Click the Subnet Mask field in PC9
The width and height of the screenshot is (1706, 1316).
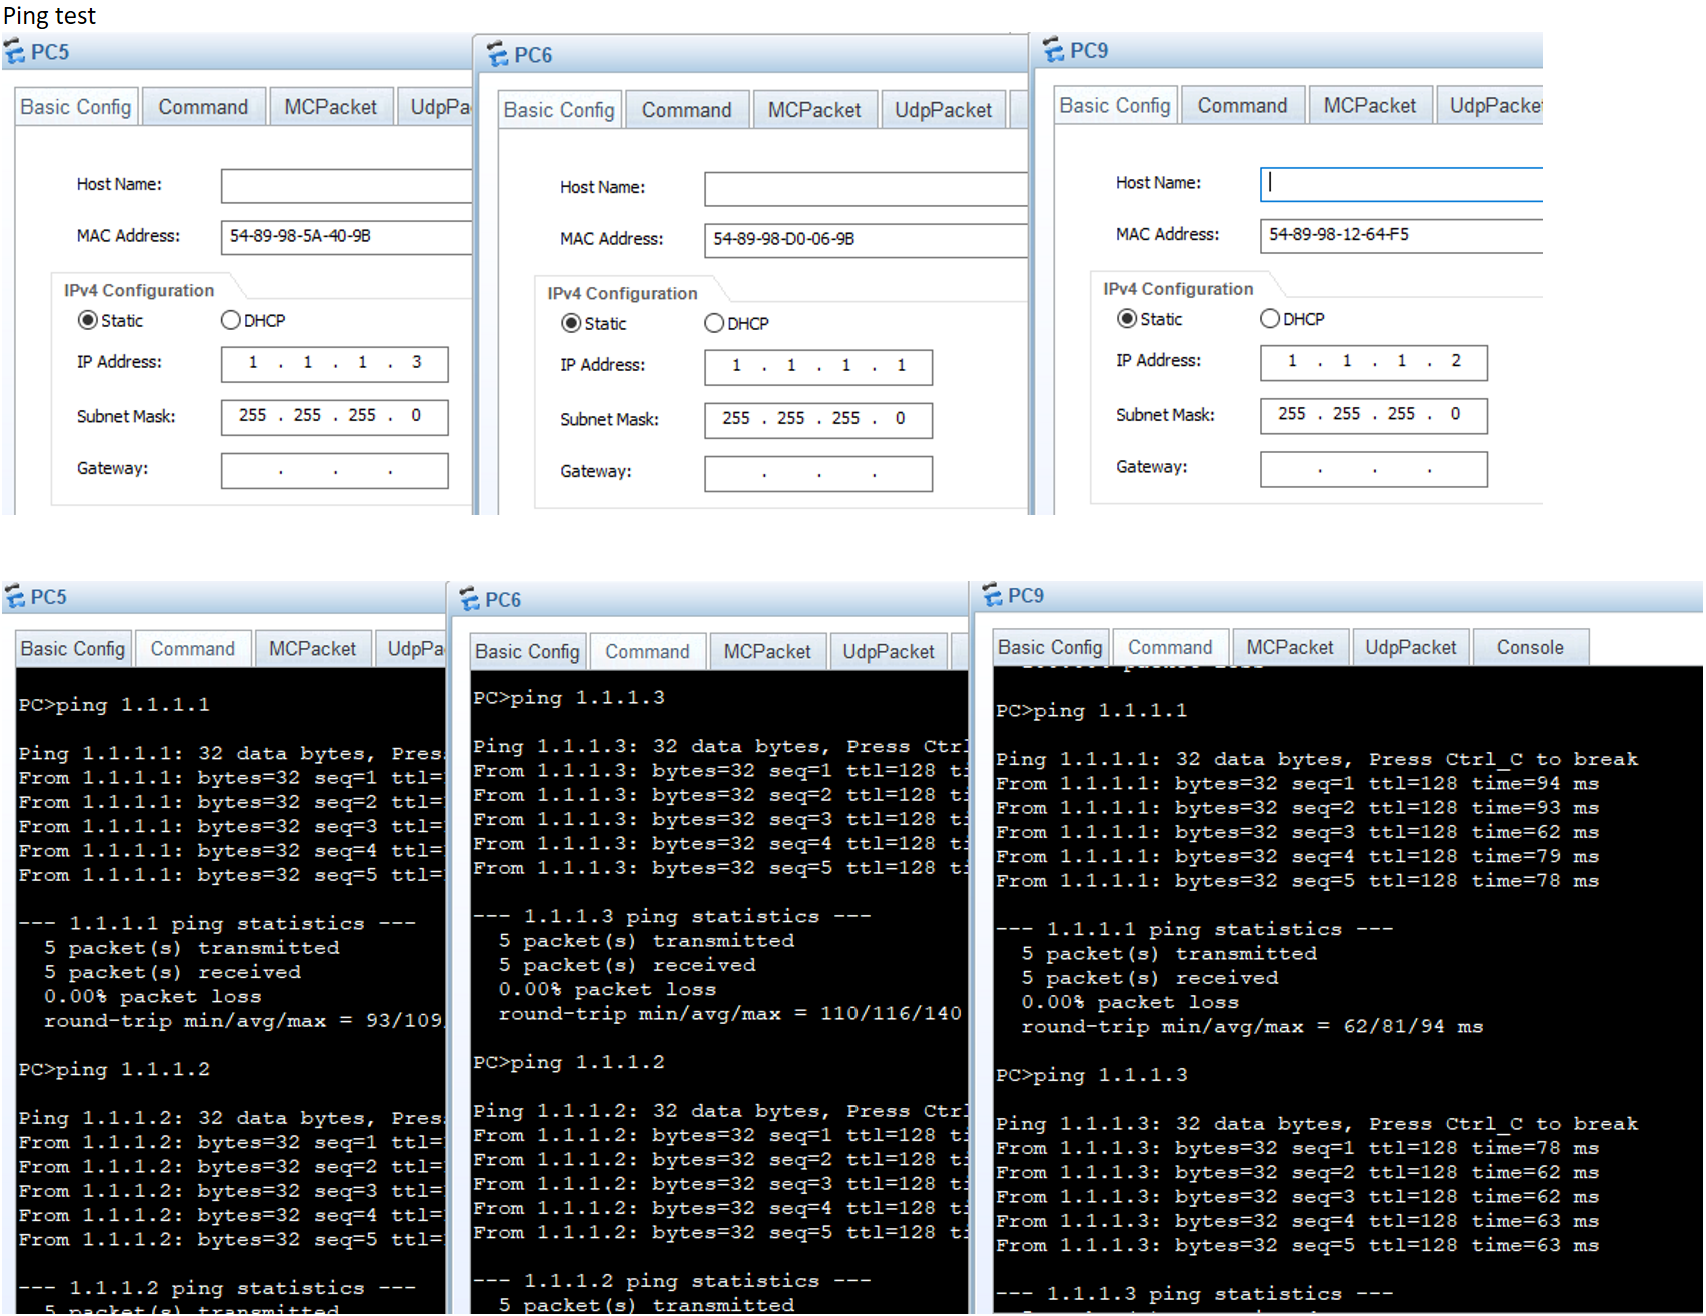coord(1374,415)
